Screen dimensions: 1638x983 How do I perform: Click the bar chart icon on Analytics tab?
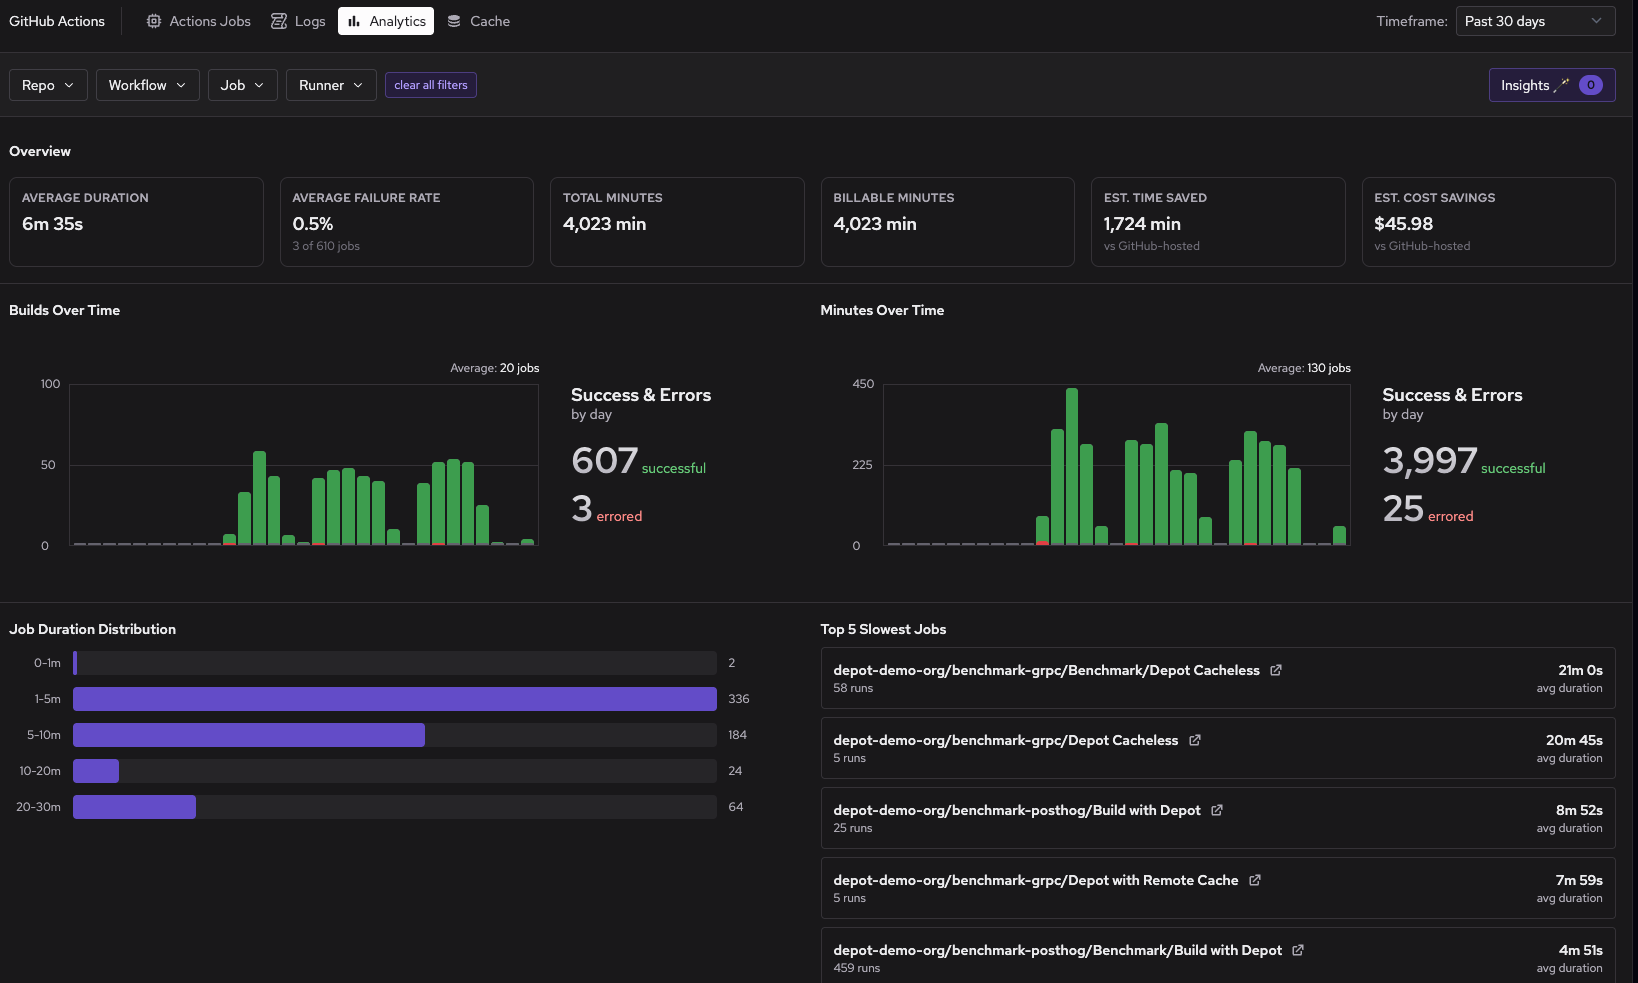coord(352,20)
